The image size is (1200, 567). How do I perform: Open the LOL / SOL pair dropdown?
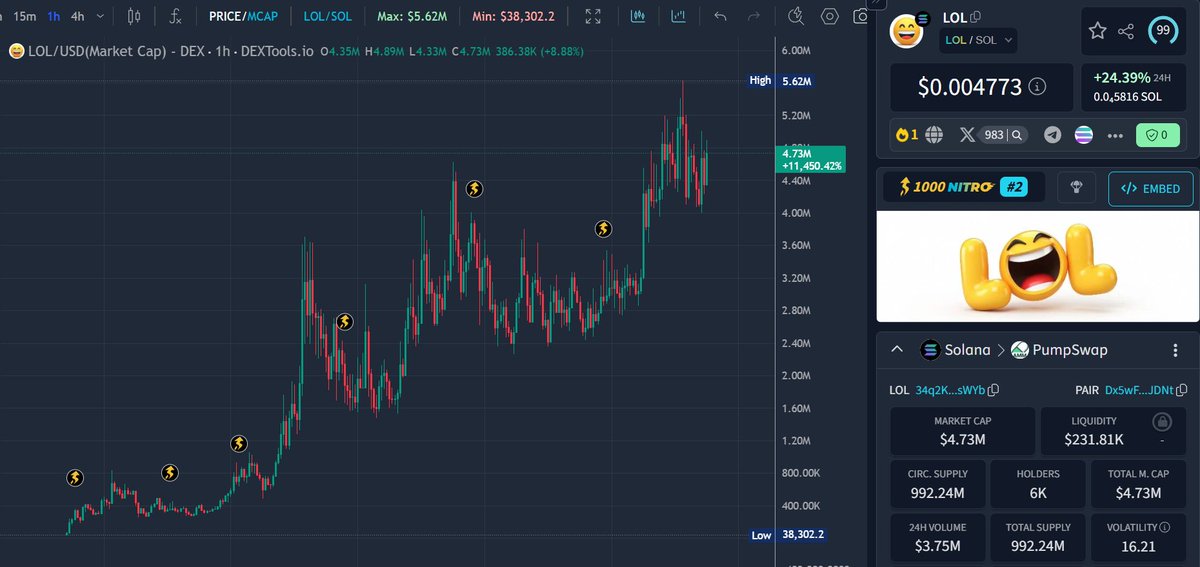click(977, 40)
